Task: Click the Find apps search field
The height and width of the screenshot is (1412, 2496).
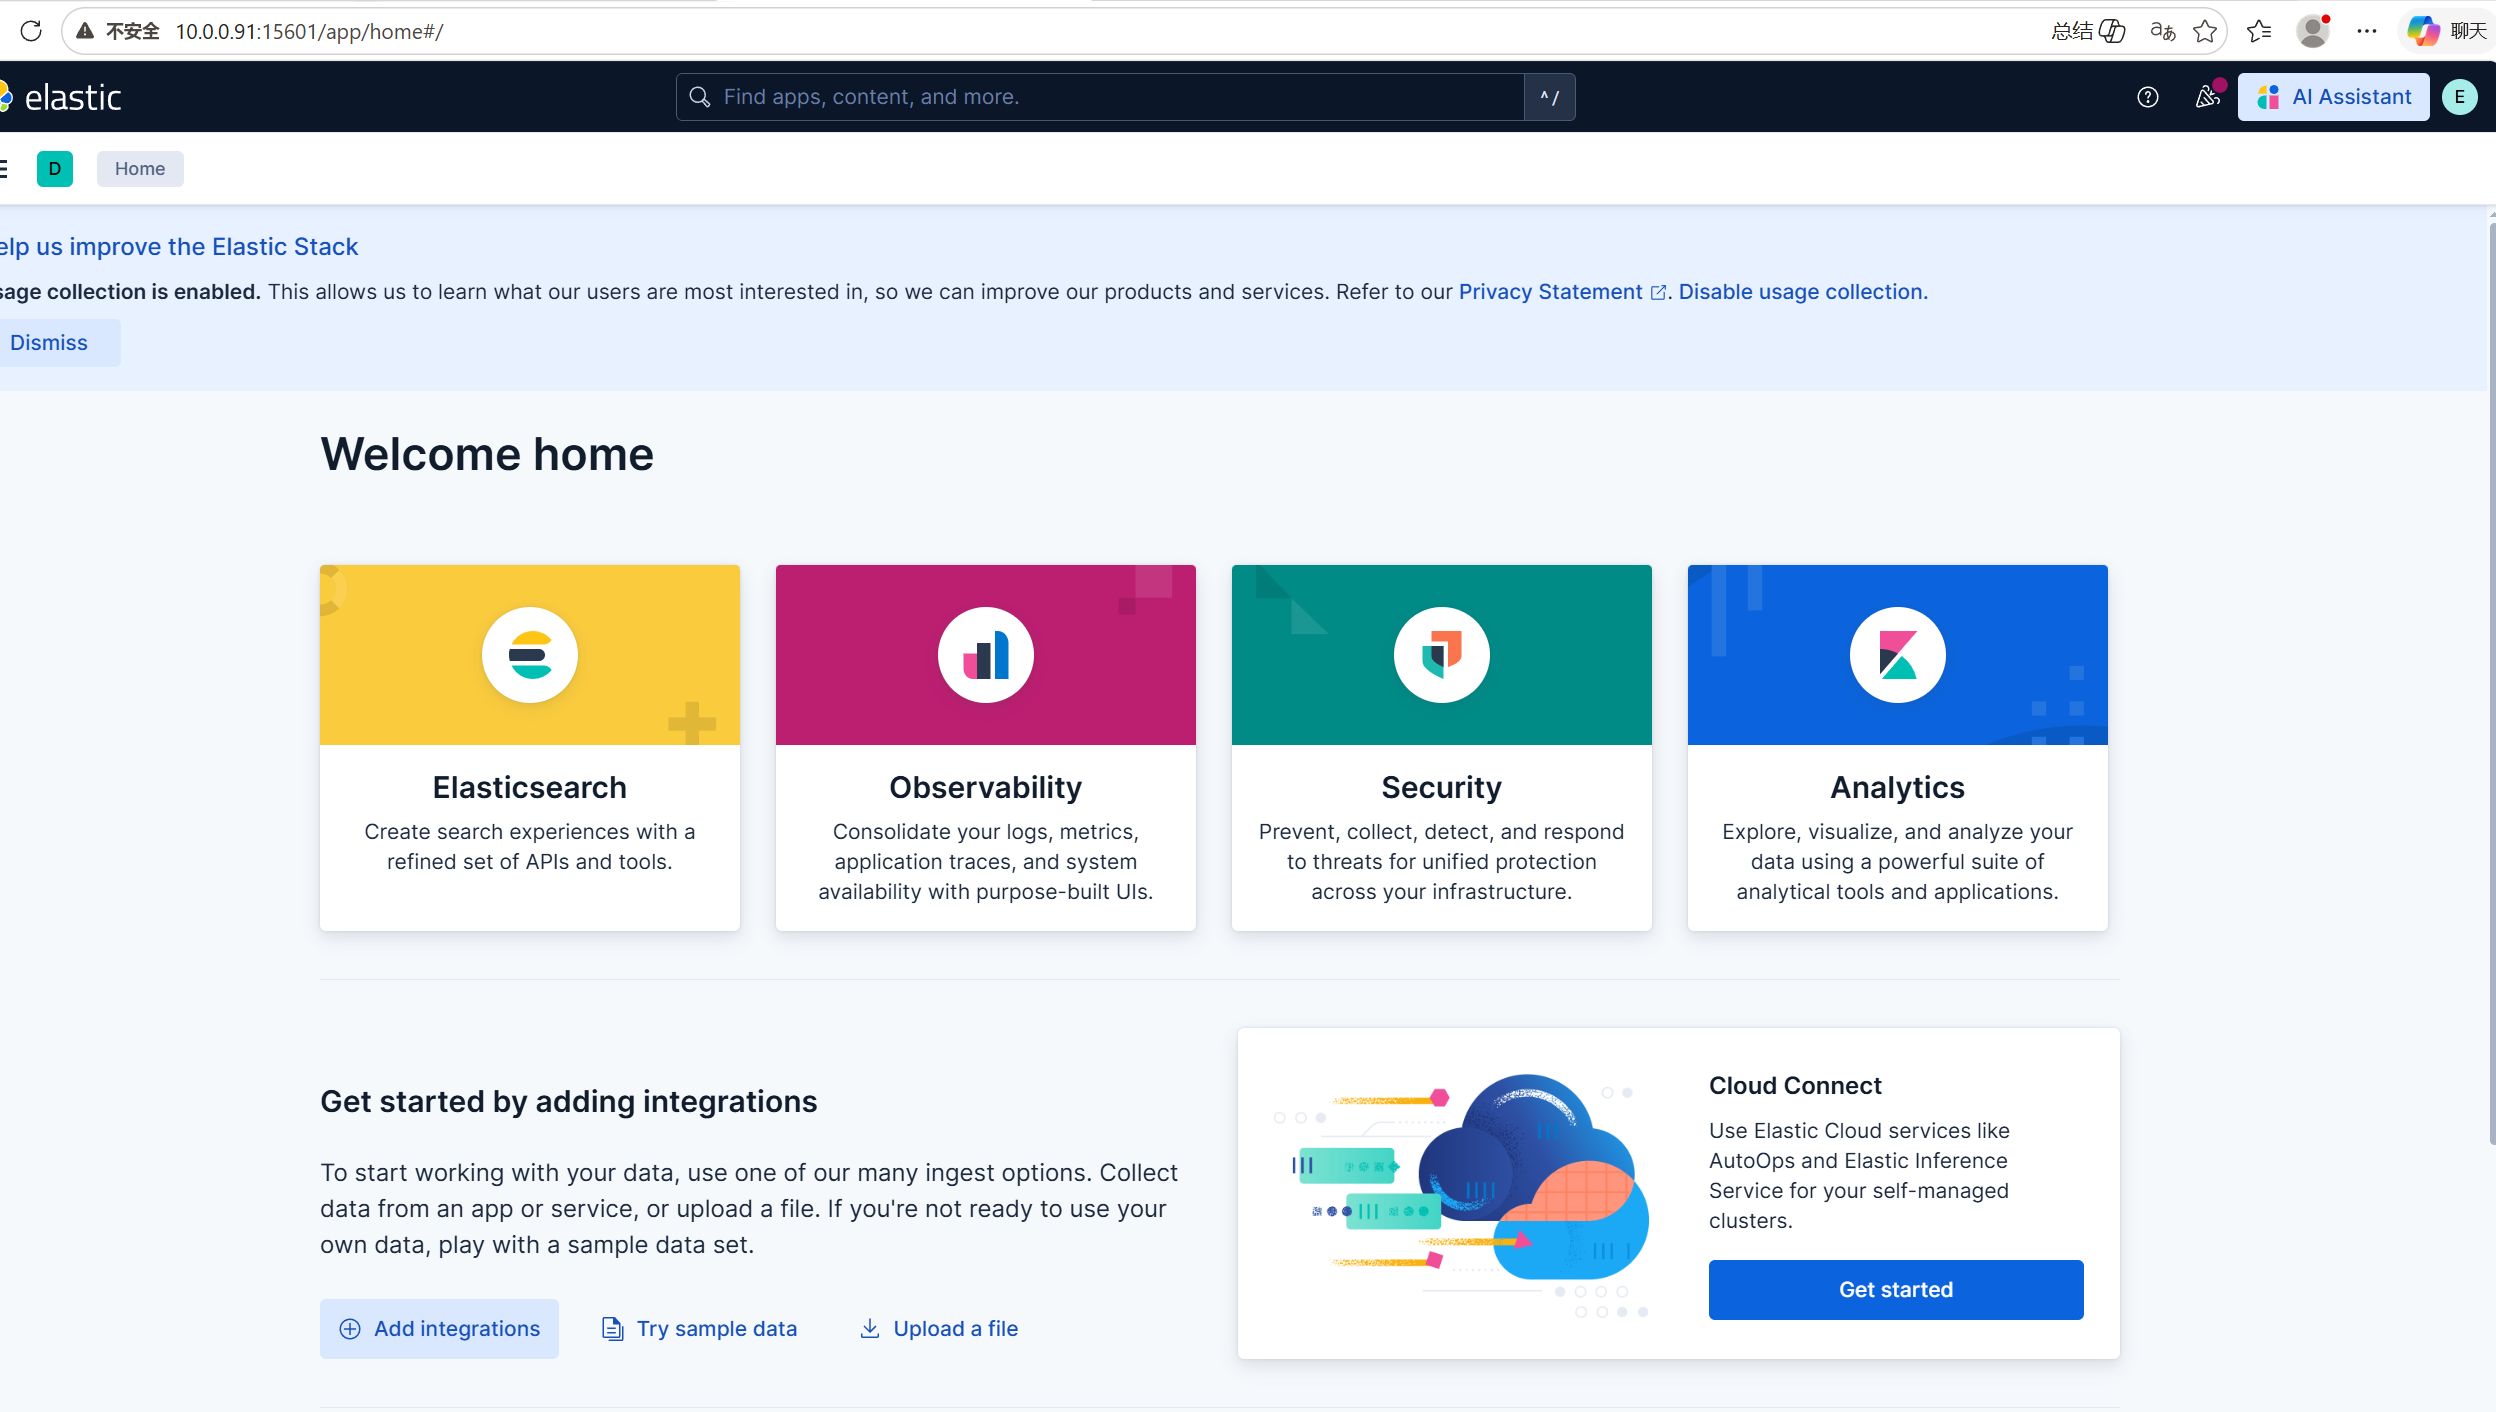Action: (x=1100, y=97)
